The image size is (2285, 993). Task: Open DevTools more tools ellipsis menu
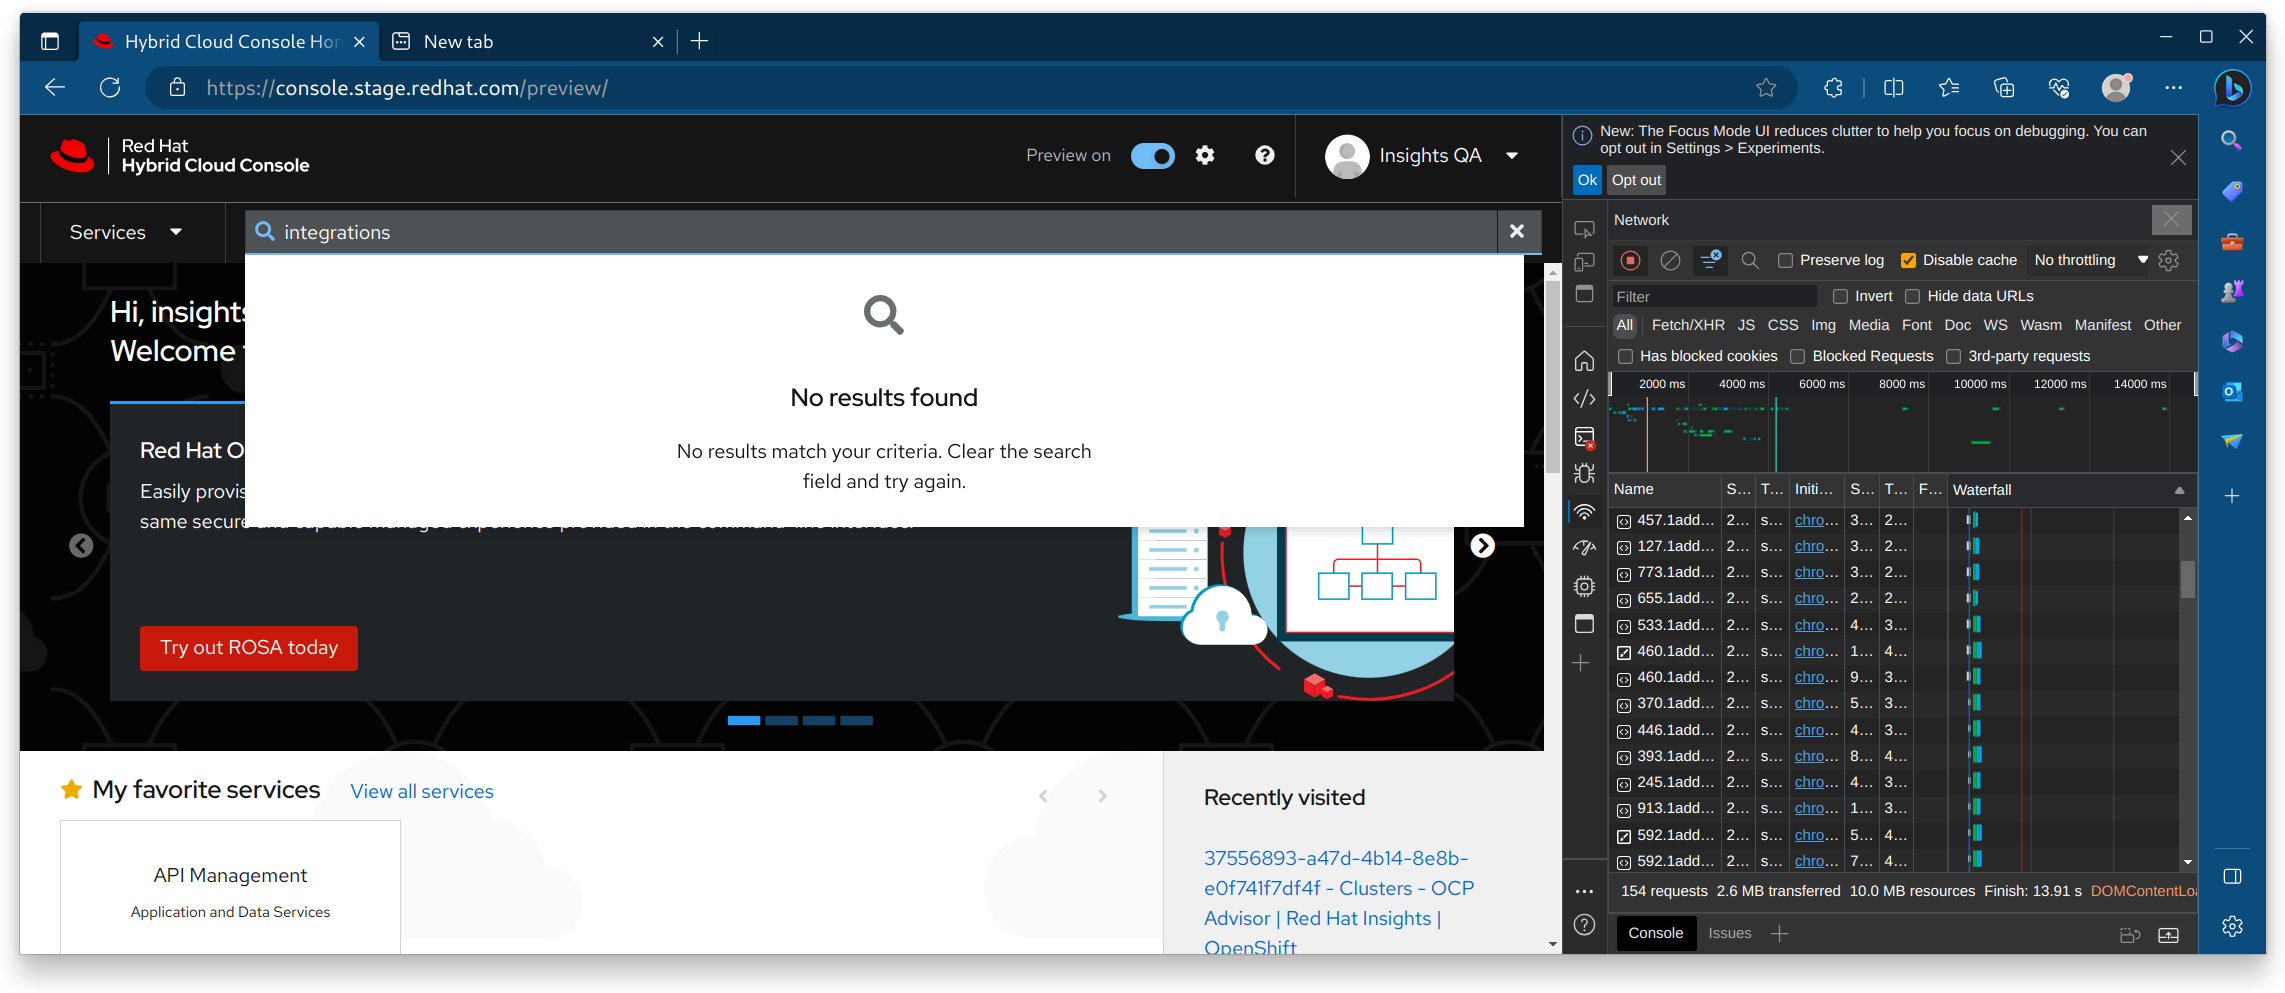tap(1584, 891)
